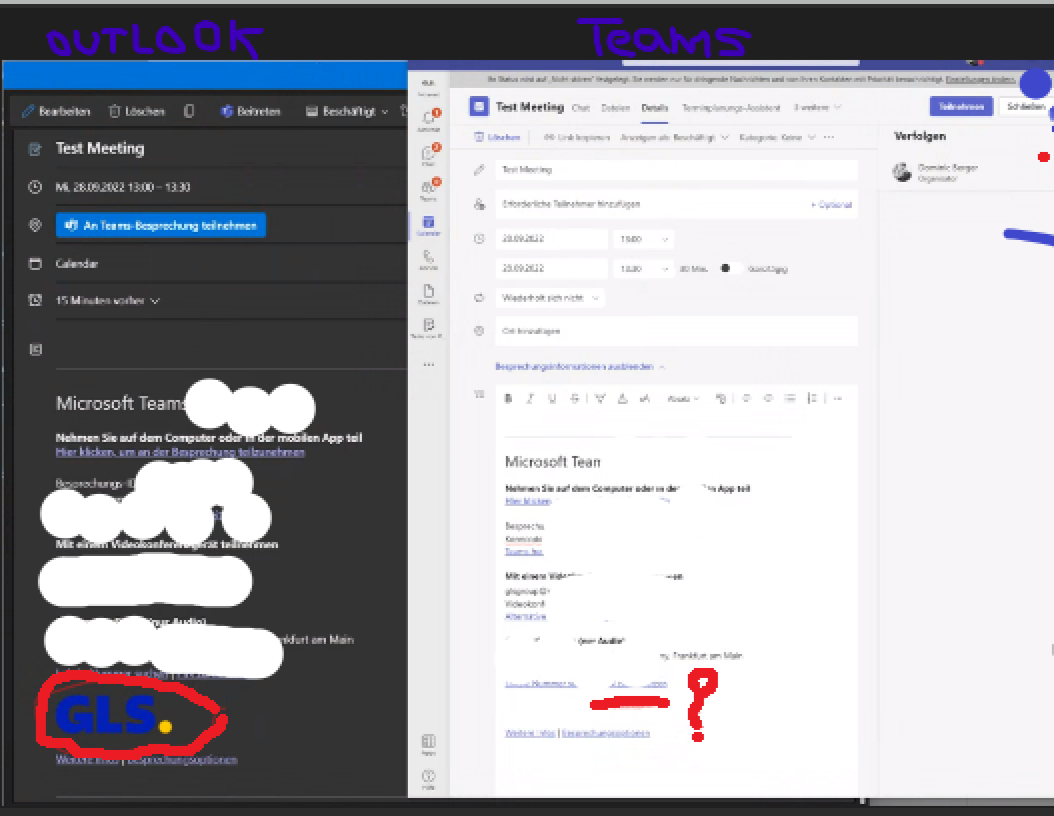Show more apps ellipsis in Teams sidebar

pos(429,364)
